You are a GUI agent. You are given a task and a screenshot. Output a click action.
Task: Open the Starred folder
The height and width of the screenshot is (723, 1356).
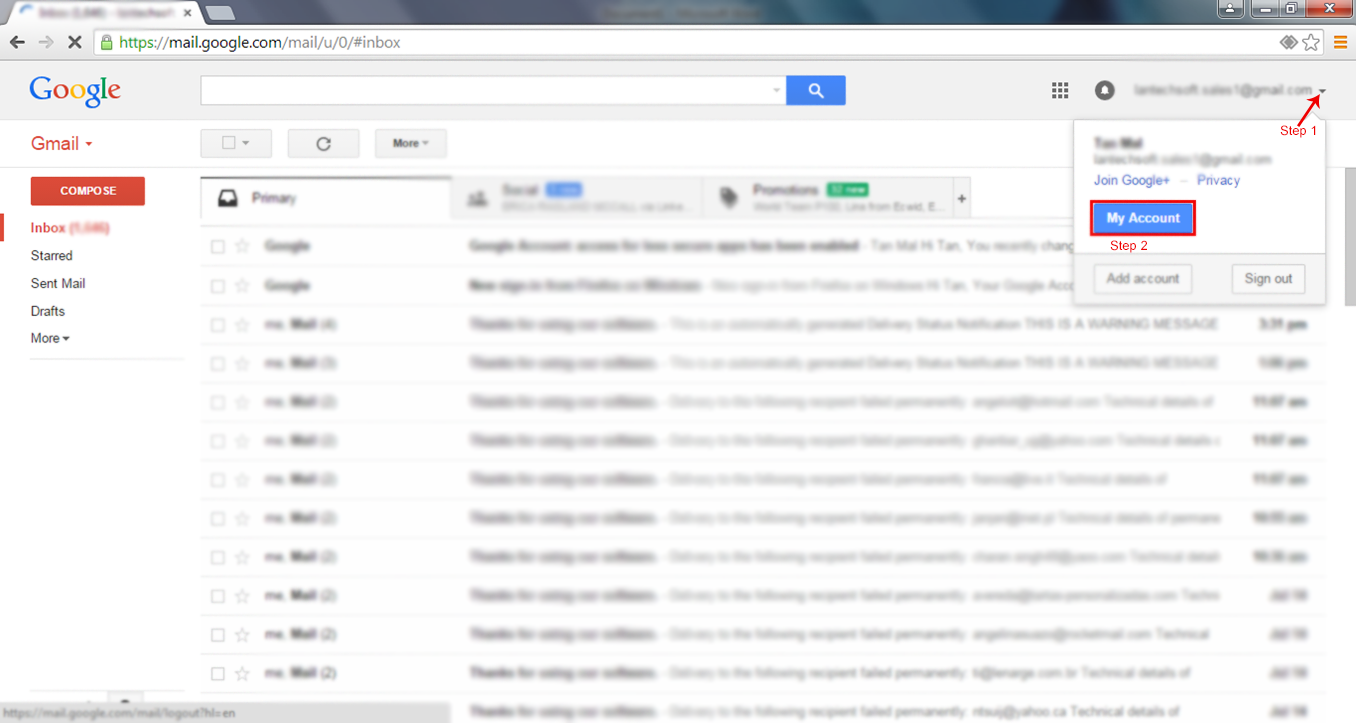(x=52, y=256)
